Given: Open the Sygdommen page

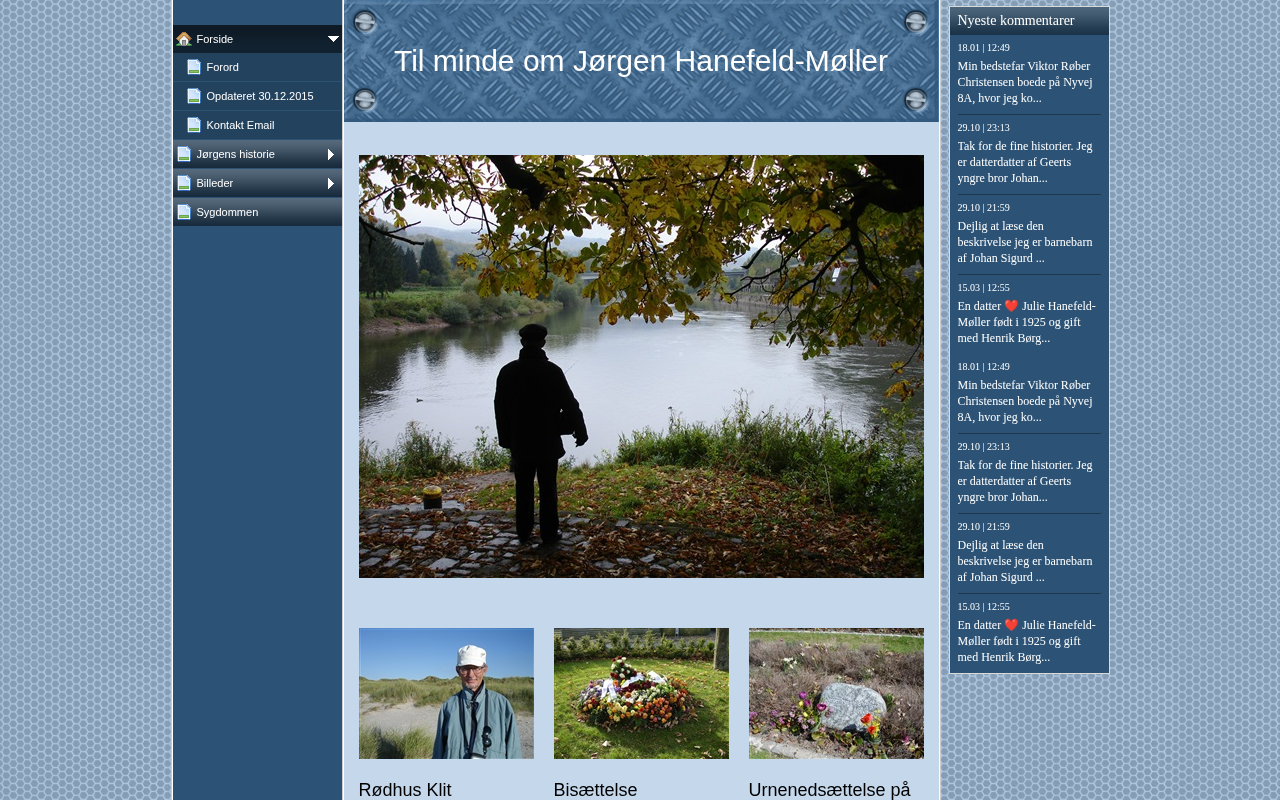Looking at the screenshot, I should [x=257, y=212].
